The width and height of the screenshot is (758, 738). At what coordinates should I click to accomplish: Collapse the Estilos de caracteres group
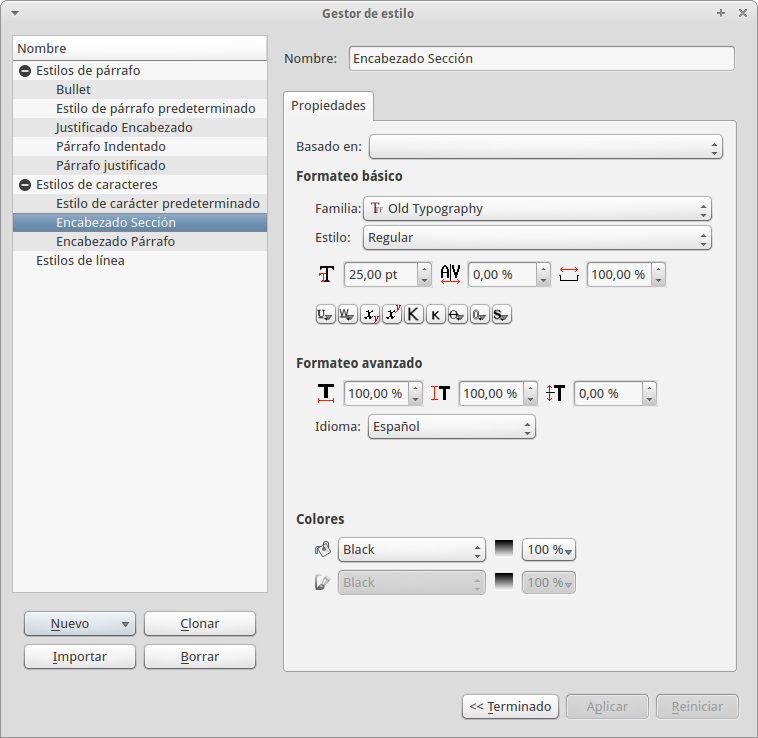point(25,185)
